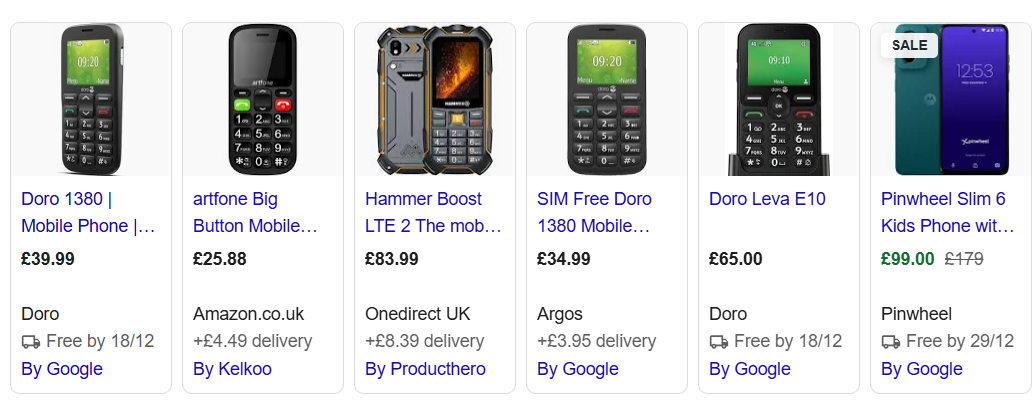Open the artfone Big Button phone image
Image resolution: width=1033 pixels, height=415 pixels.
click(262, 100)
